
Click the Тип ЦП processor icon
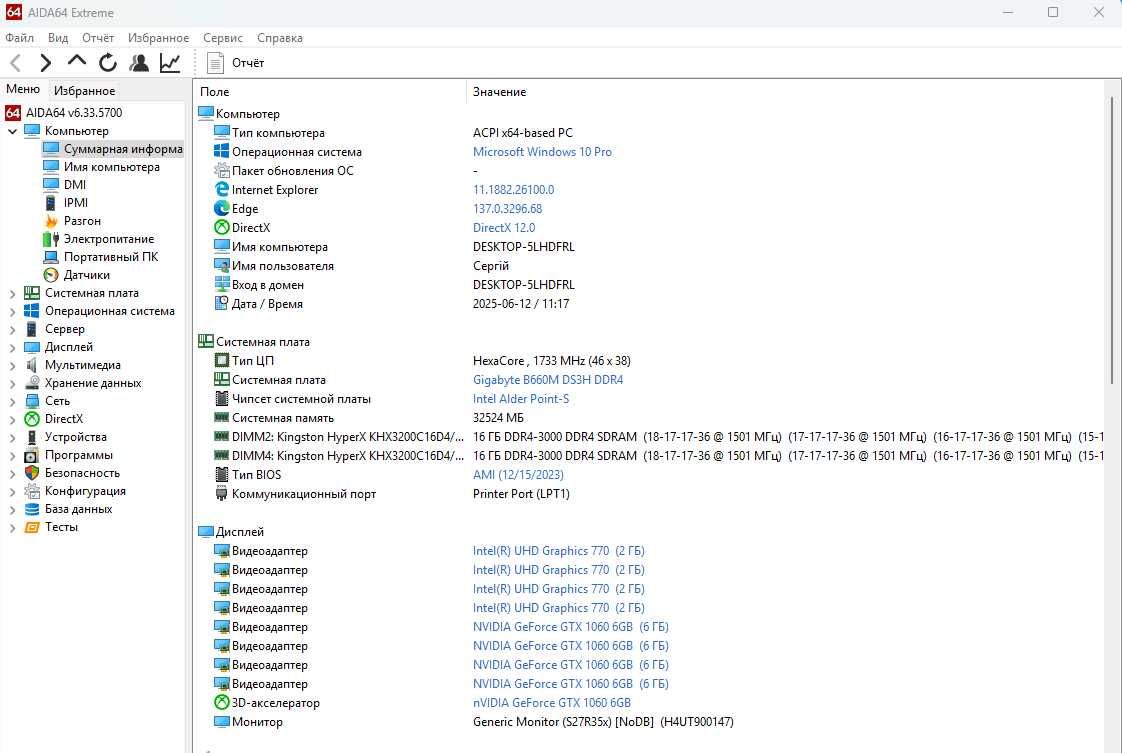[222, 360]
